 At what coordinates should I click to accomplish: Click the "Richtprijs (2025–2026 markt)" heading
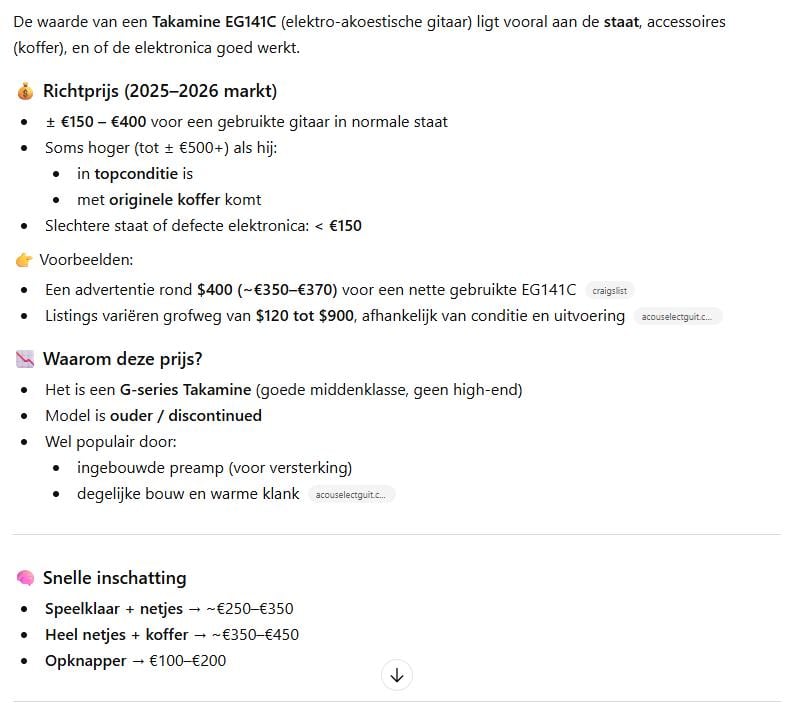[160, 92]
